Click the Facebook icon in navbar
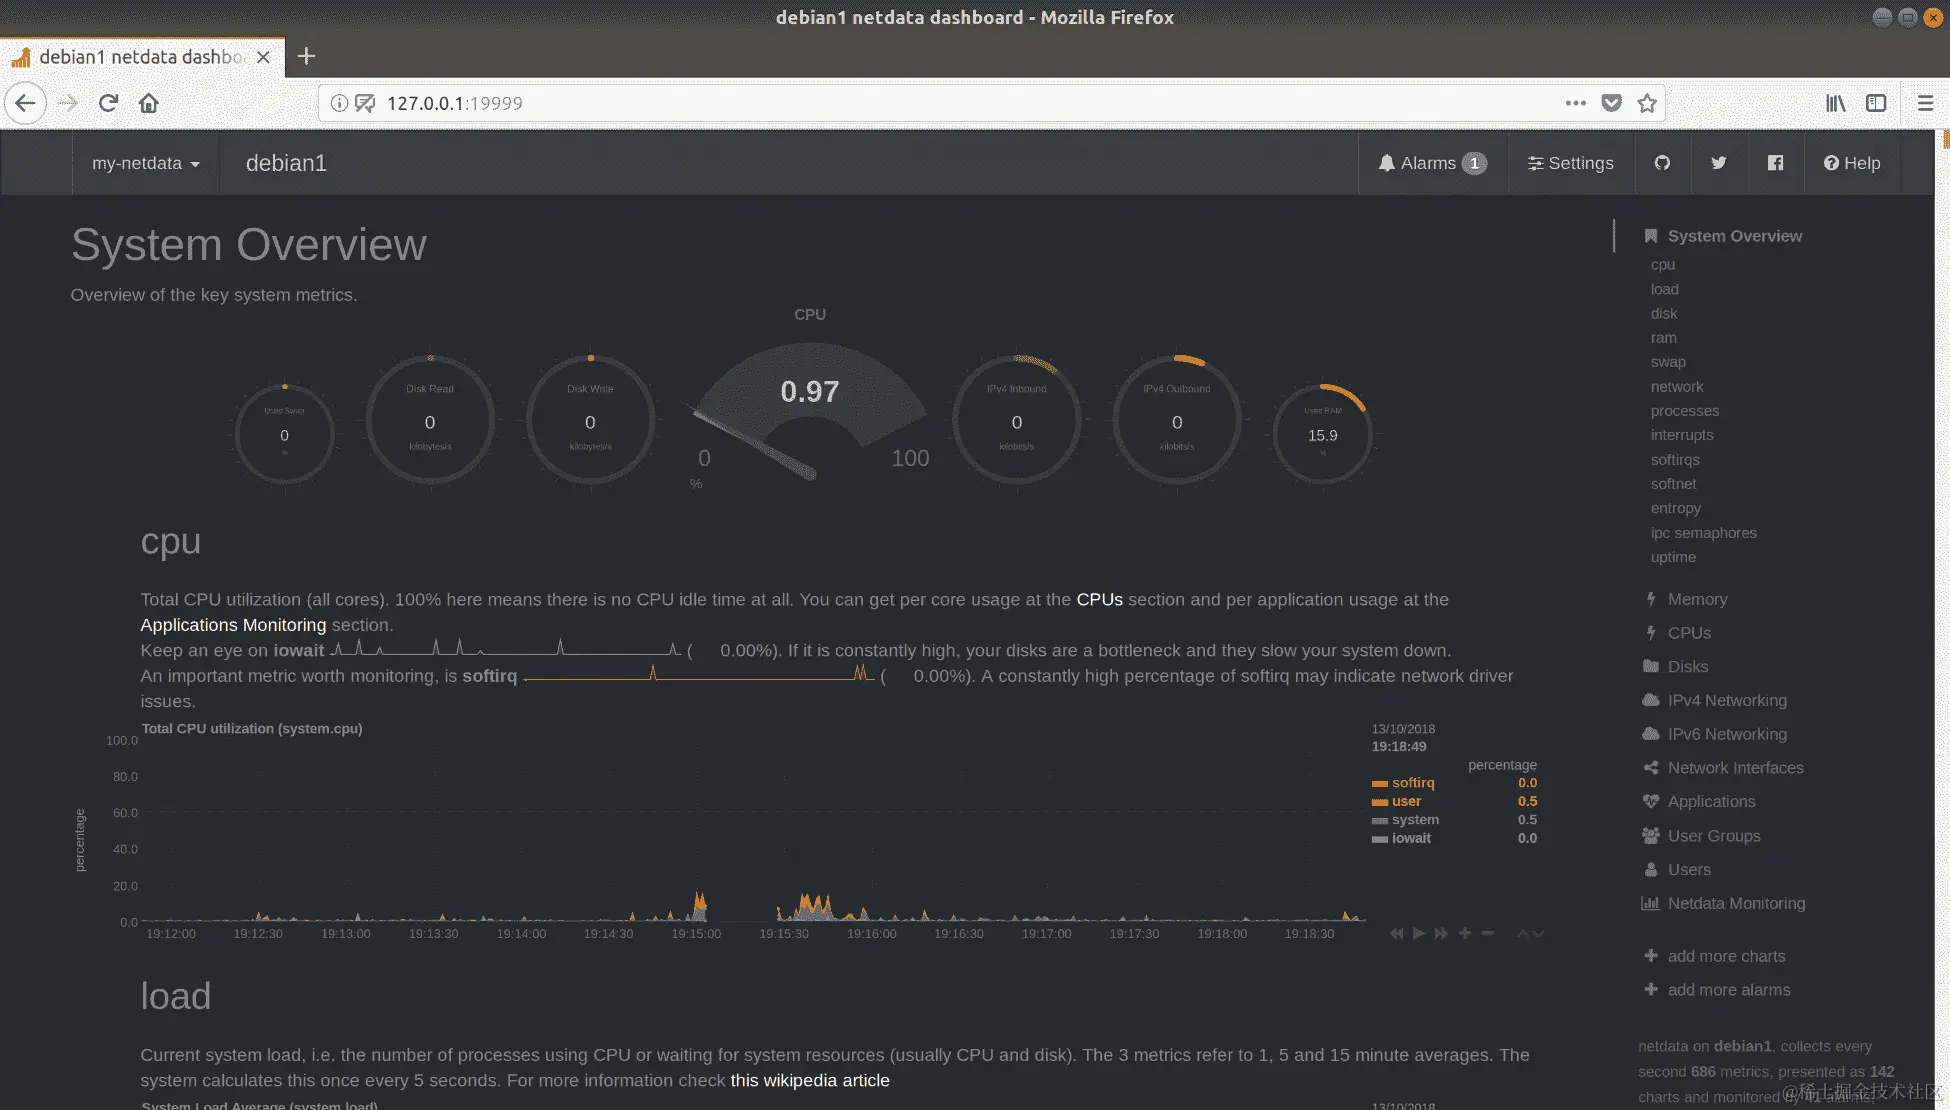Image resolution: width=1950 pixels, height=1110 pixels. pos(1775,163)
